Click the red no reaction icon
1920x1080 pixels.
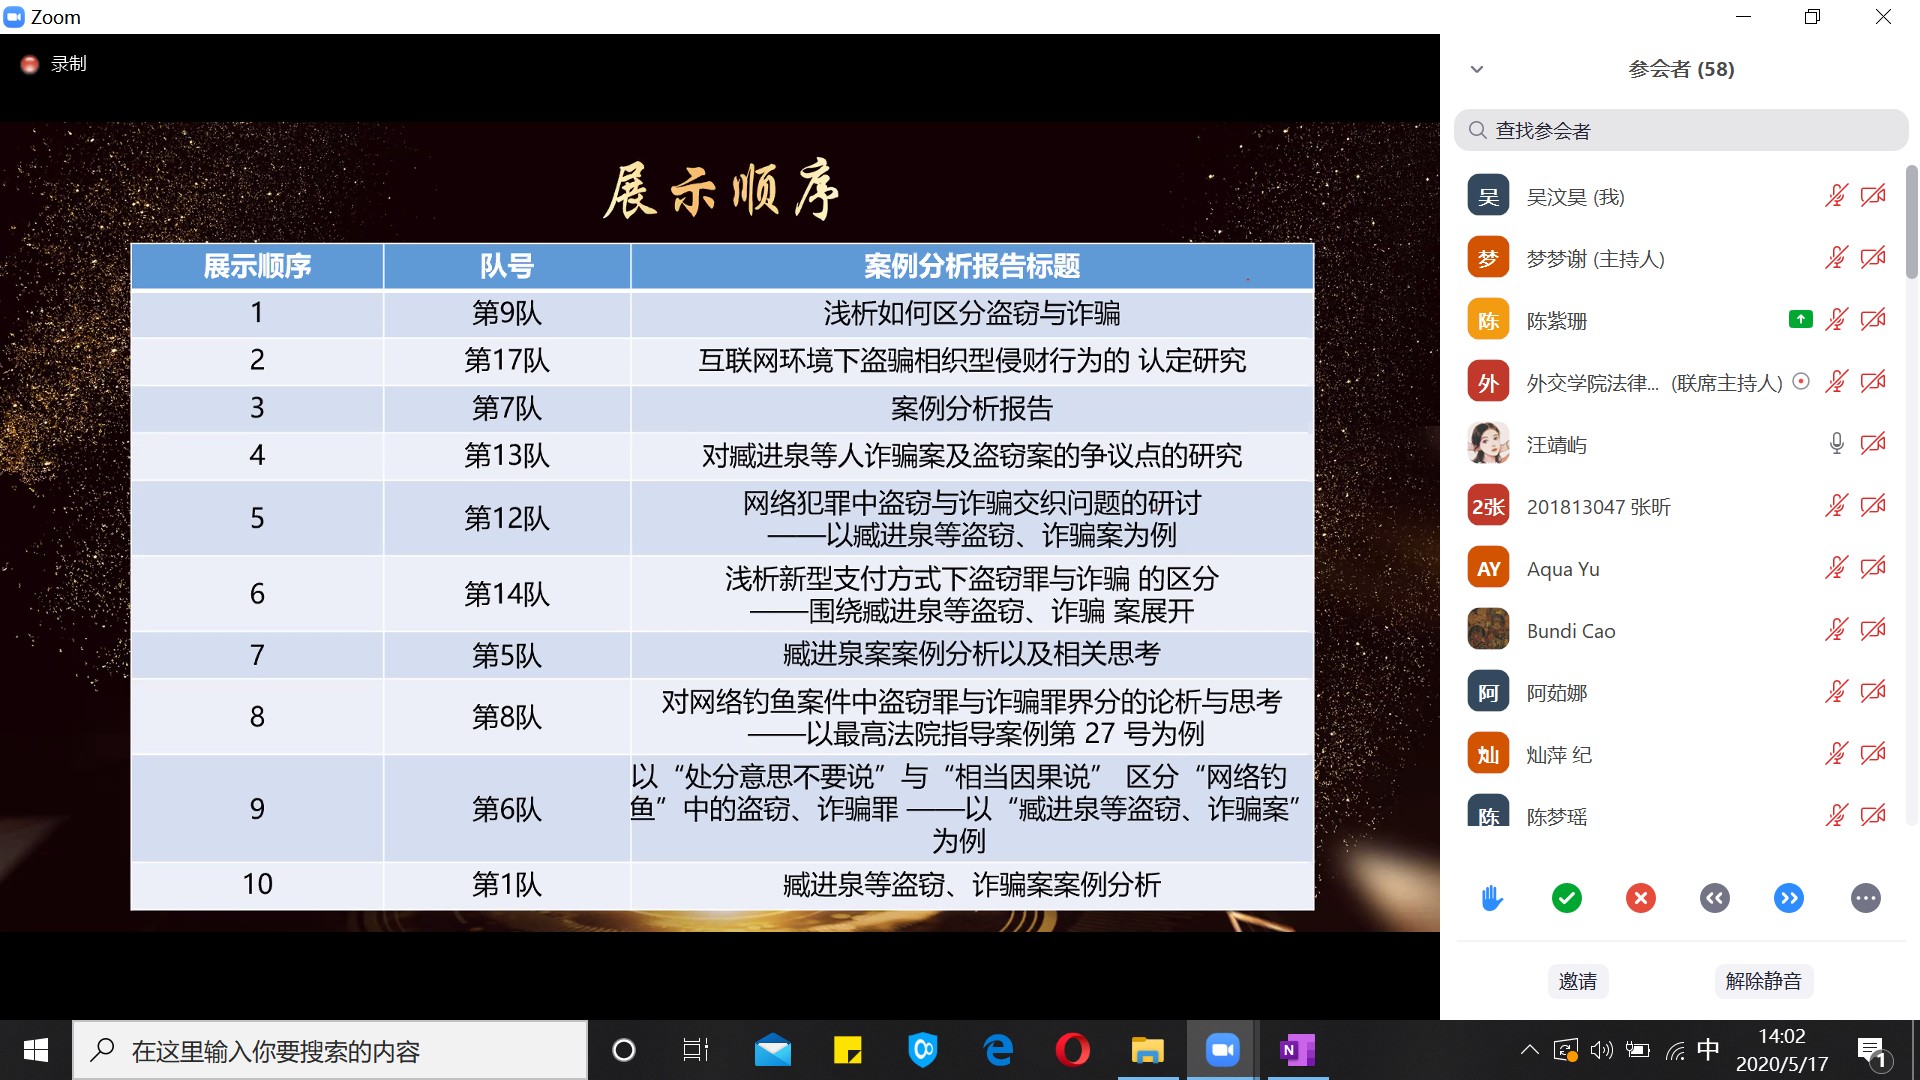click(x=1640, y=898)
